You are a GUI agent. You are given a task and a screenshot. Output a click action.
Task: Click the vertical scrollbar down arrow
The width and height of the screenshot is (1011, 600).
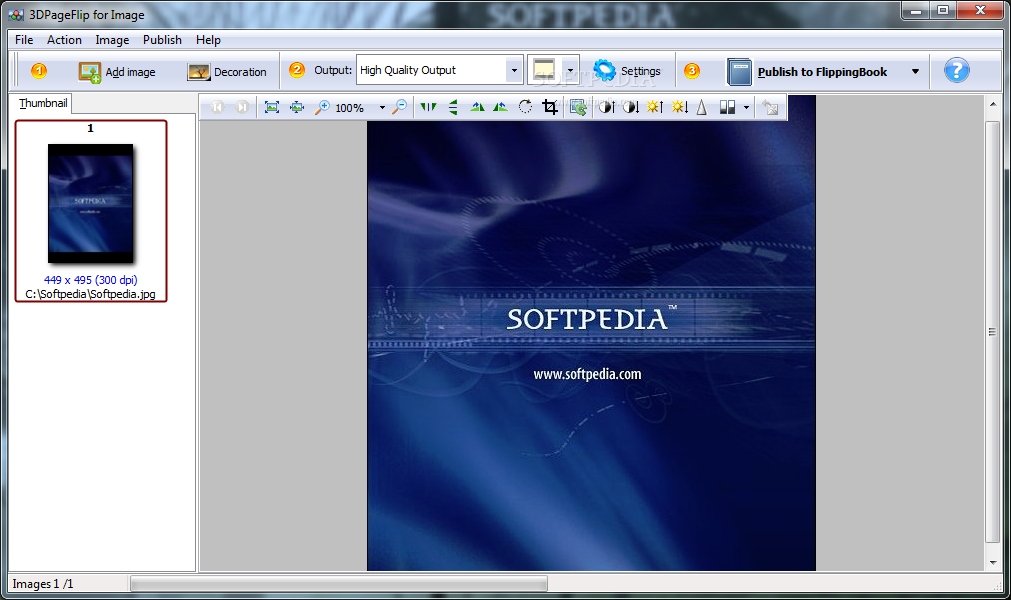click(993, 563)
